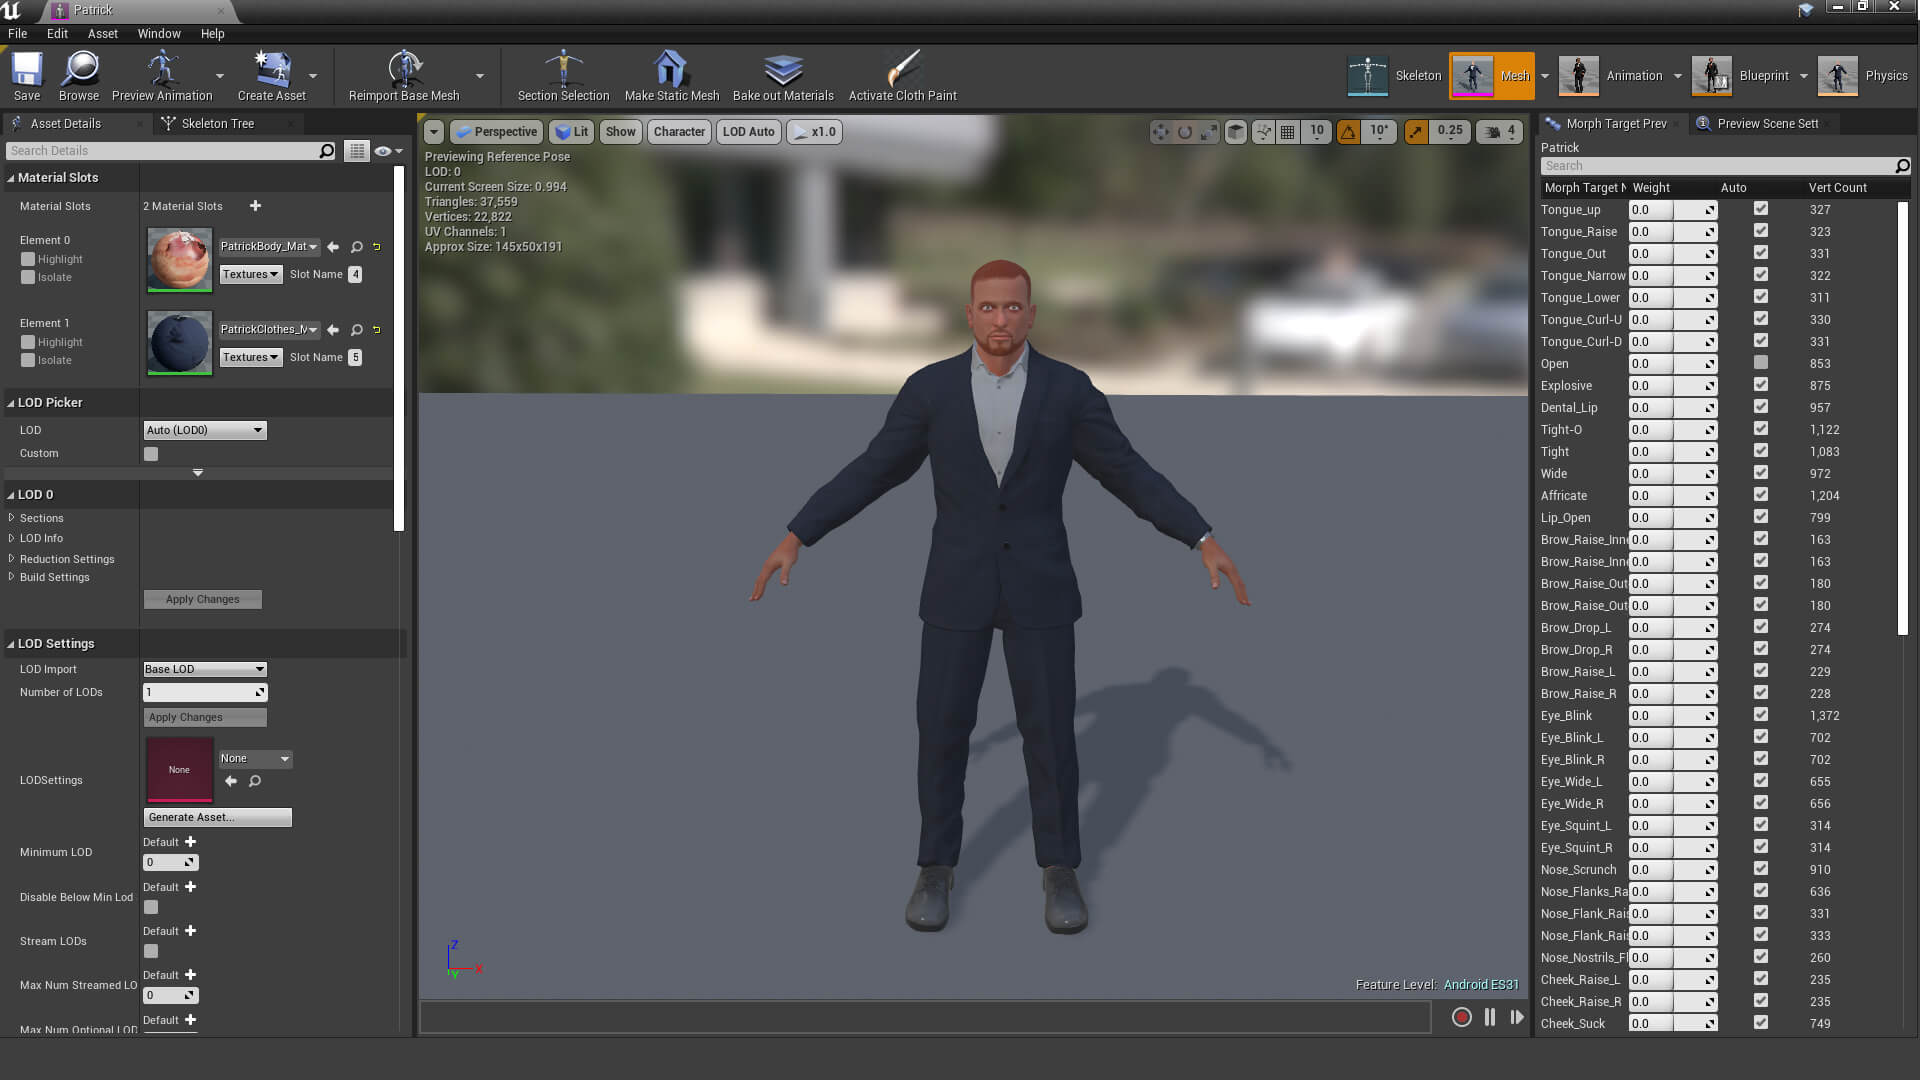Click Bake out Materials icon
This screenshot has width=1920, height=1080.
click(783, 71)
